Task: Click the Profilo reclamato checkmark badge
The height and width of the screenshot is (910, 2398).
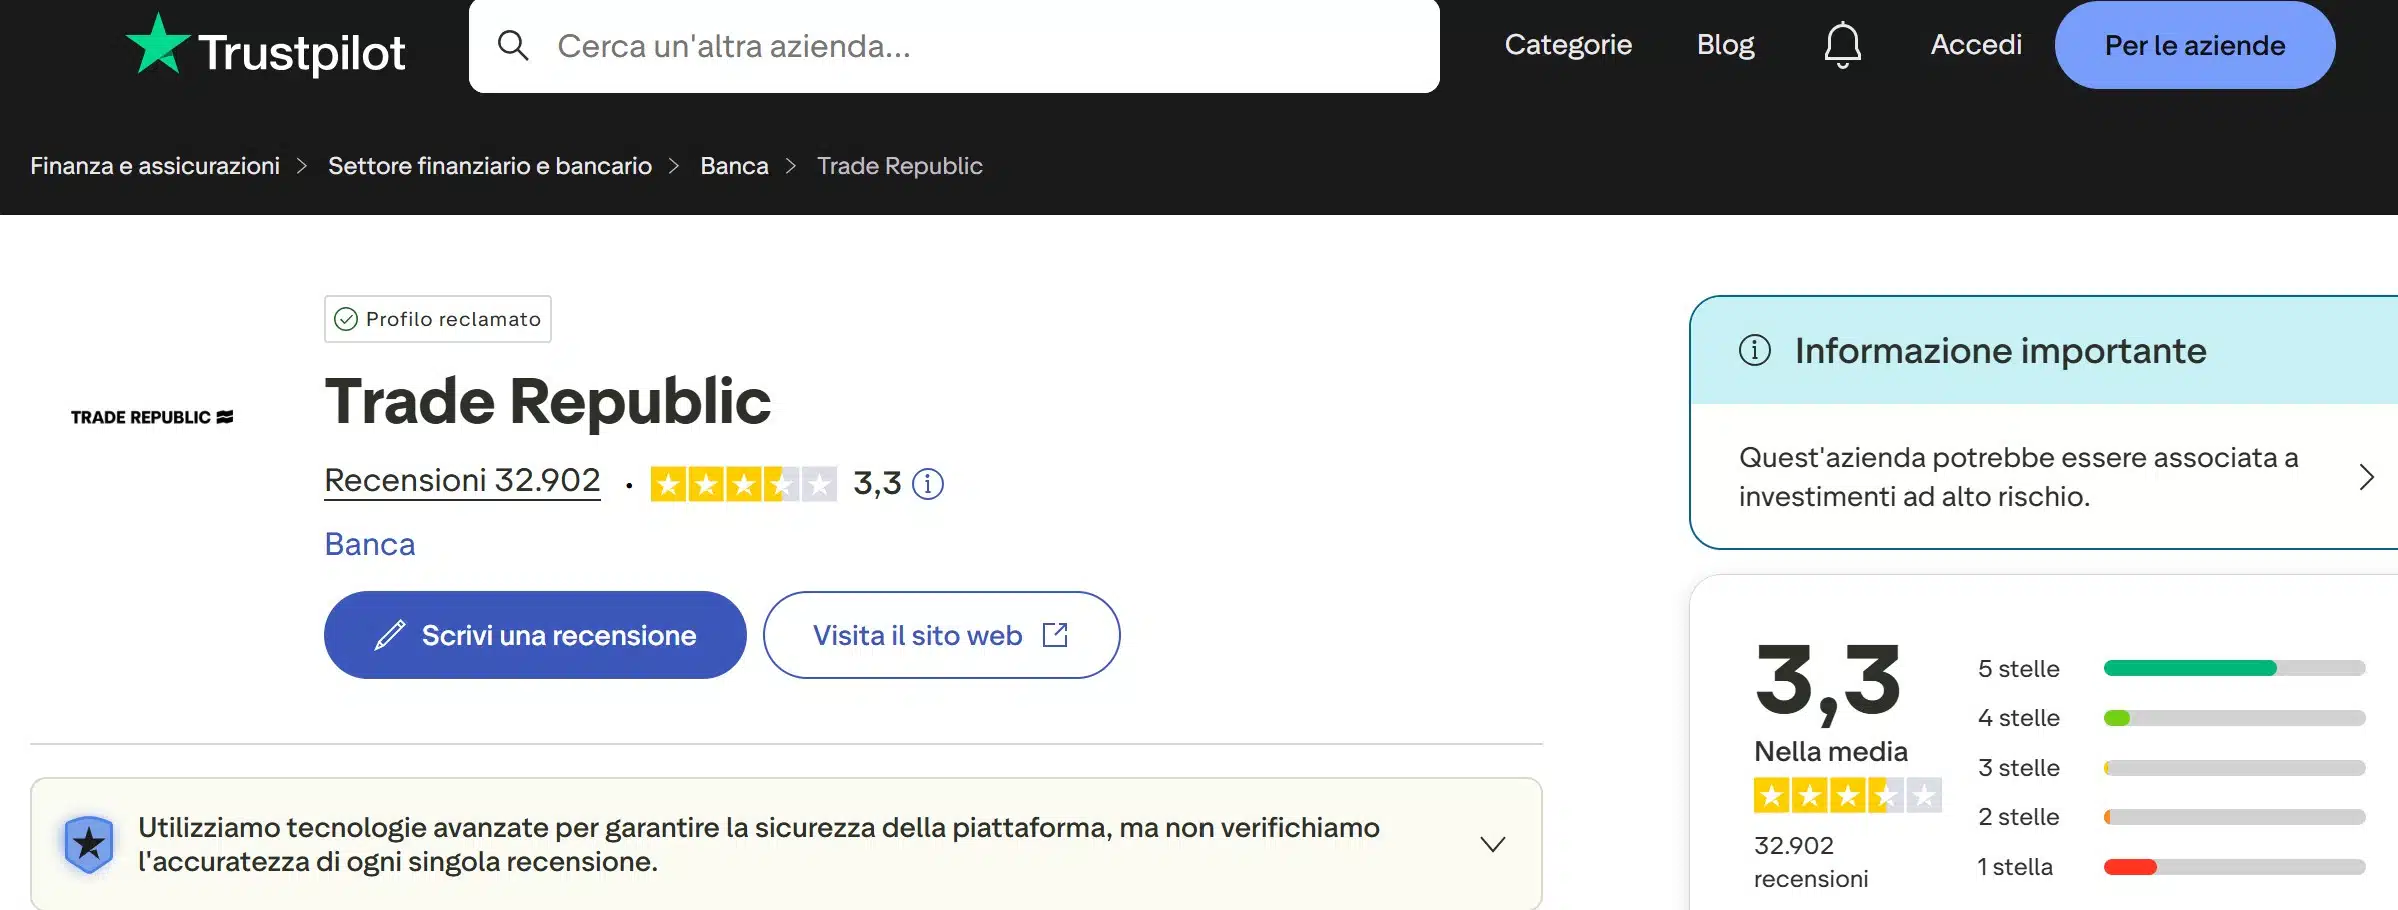Action: coord(346,319)
